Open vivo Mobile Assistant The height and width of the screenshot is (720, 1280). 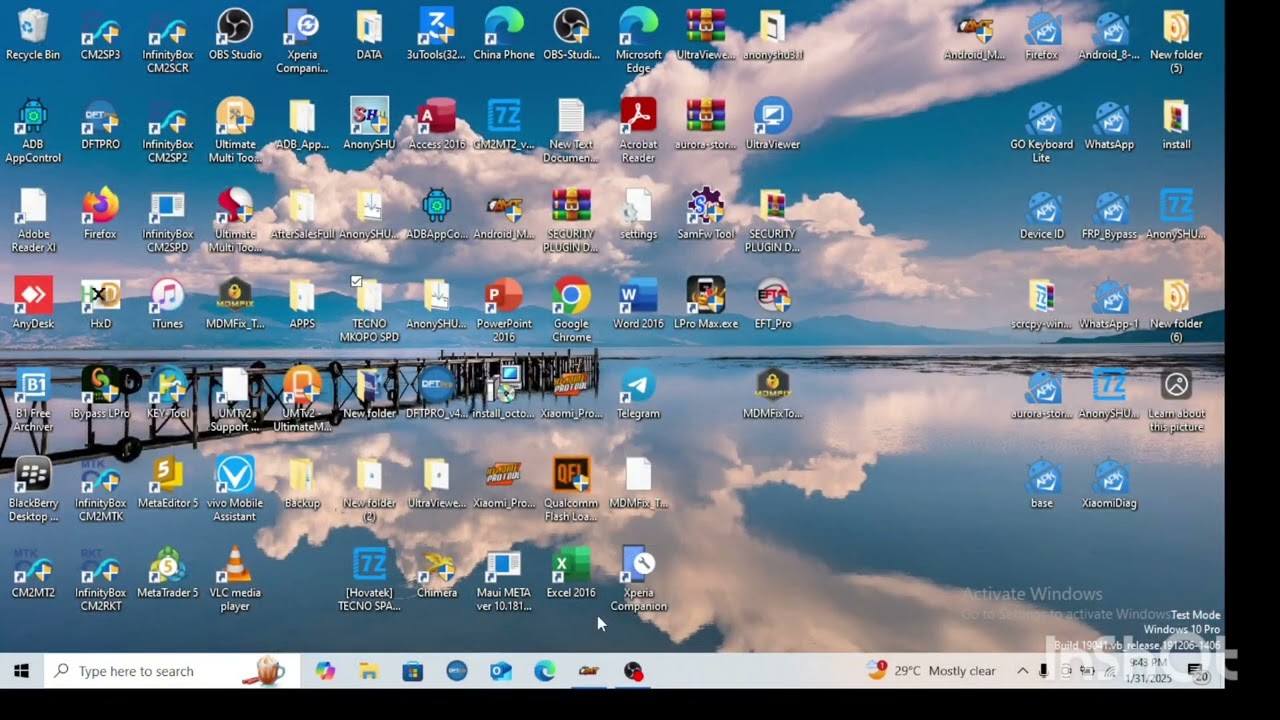coord(235,489)
